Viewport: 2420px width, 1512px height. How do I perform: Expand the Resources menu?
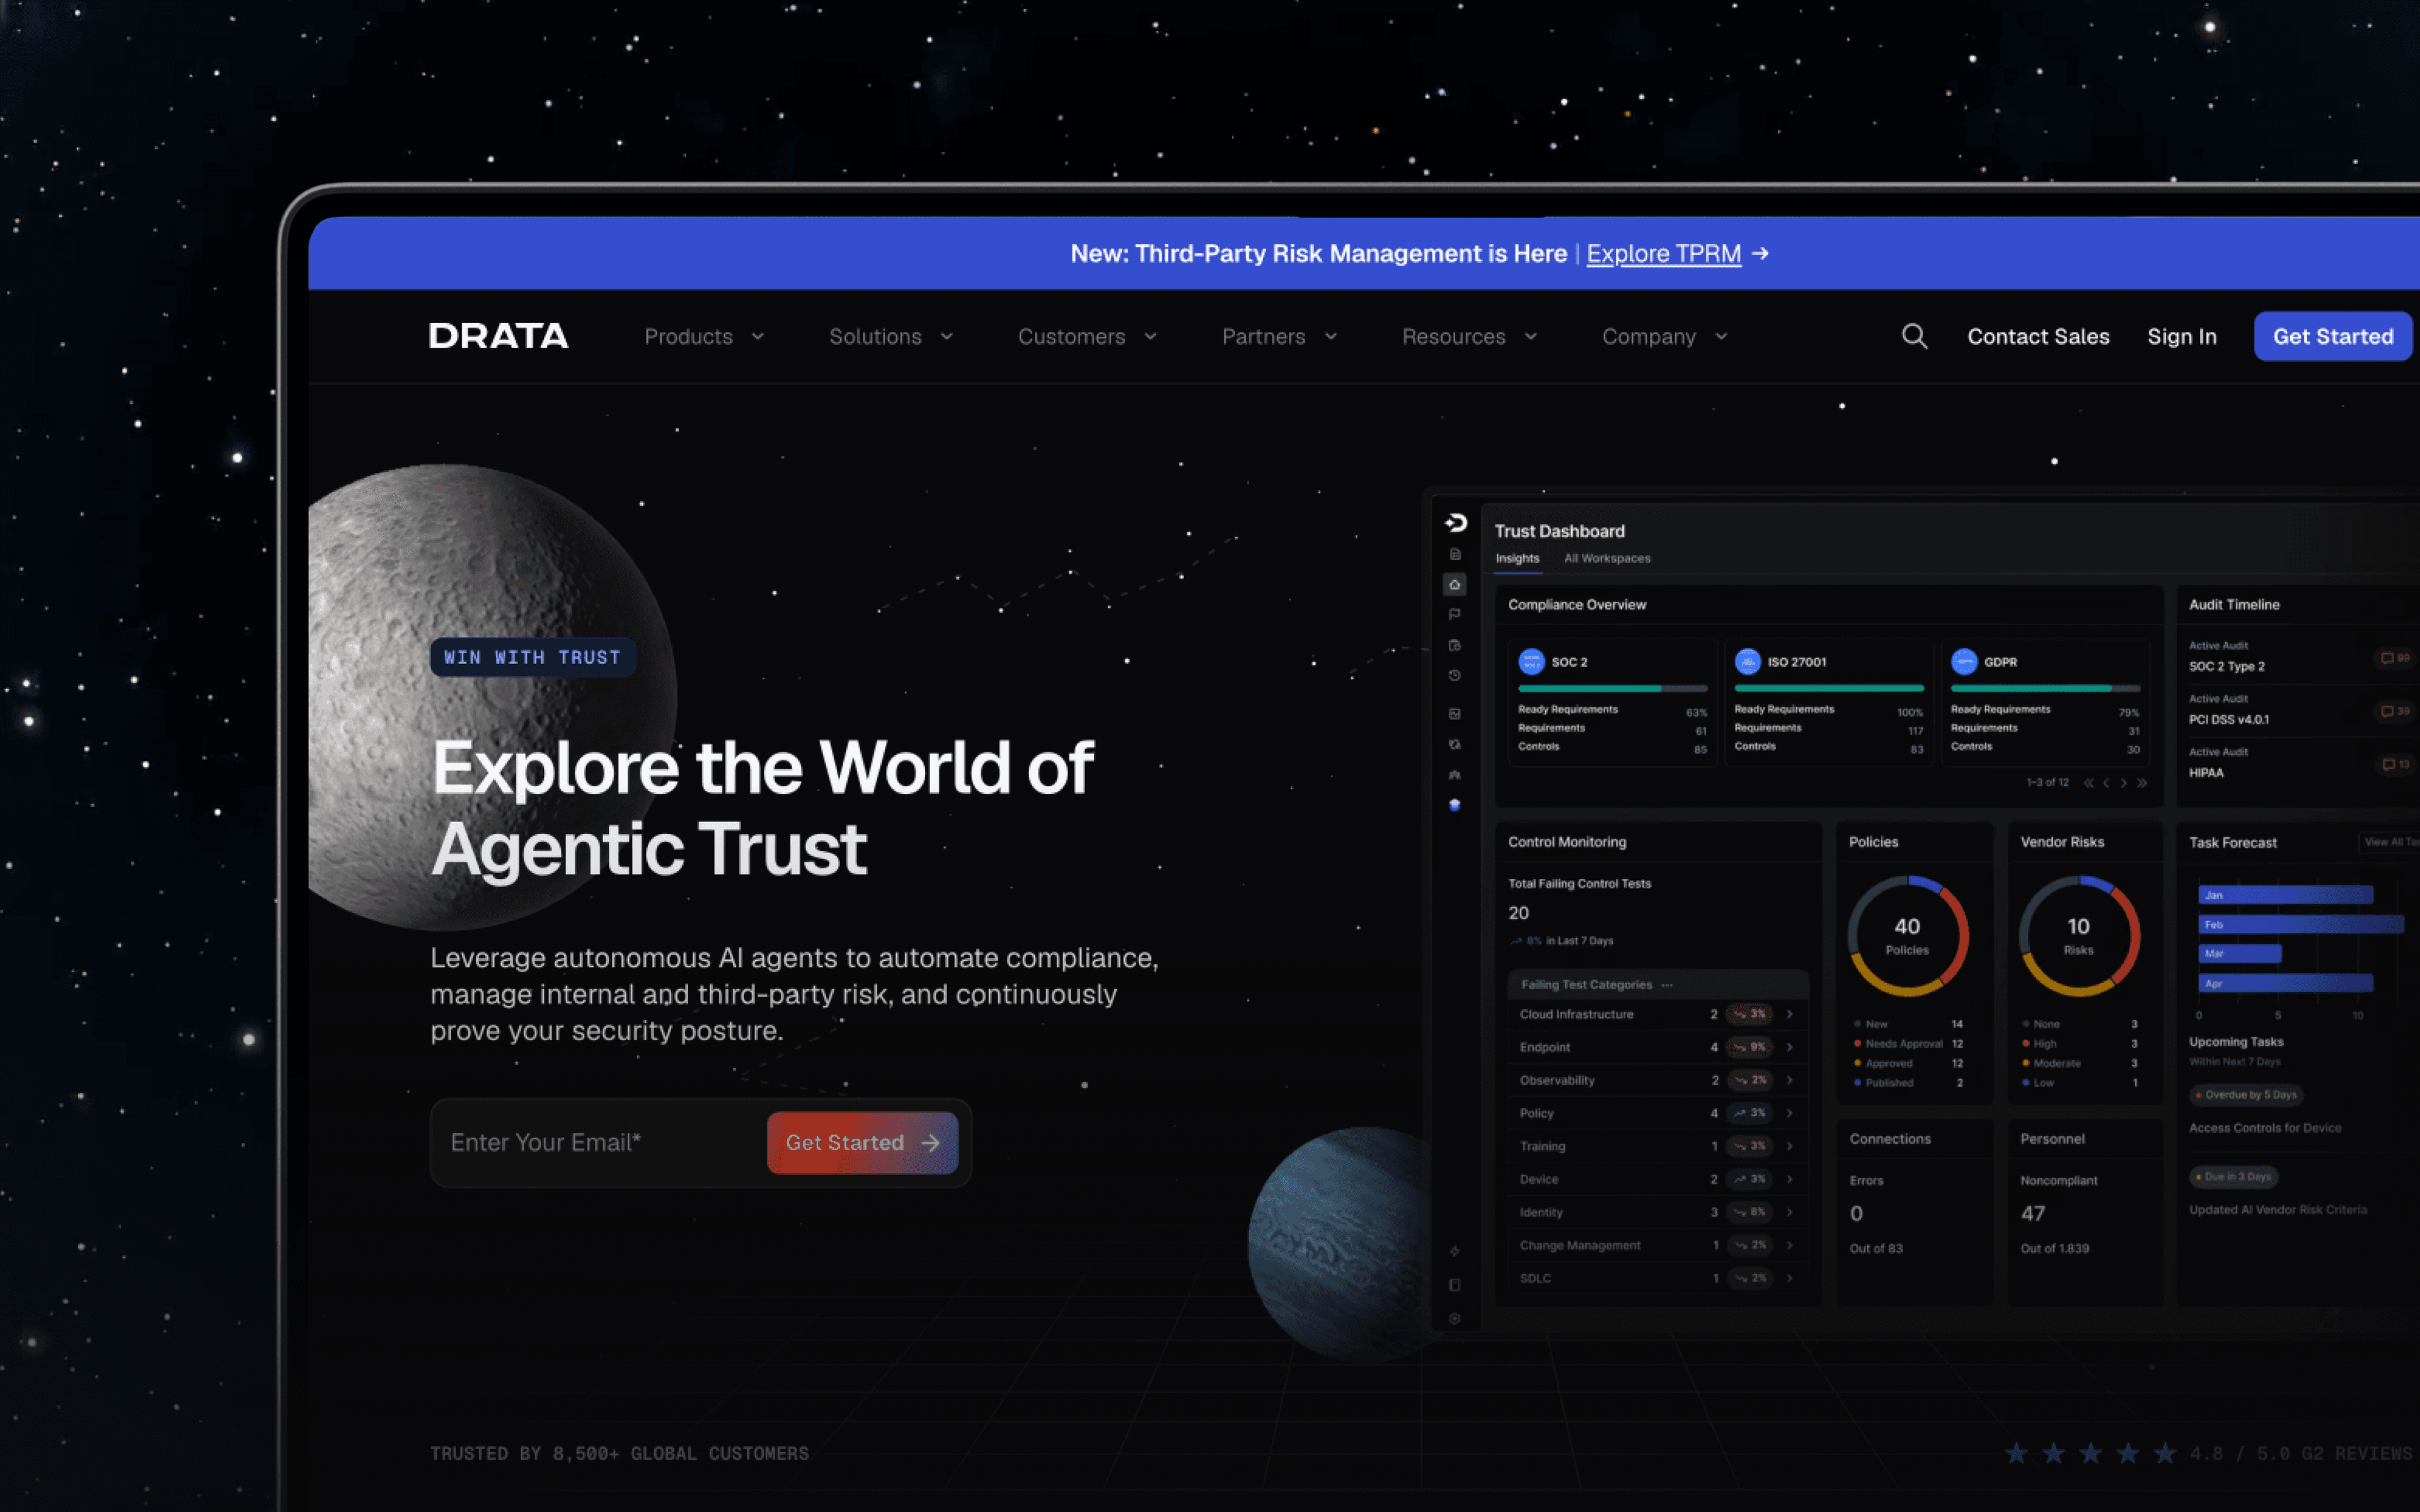[x=1469, y=337]
